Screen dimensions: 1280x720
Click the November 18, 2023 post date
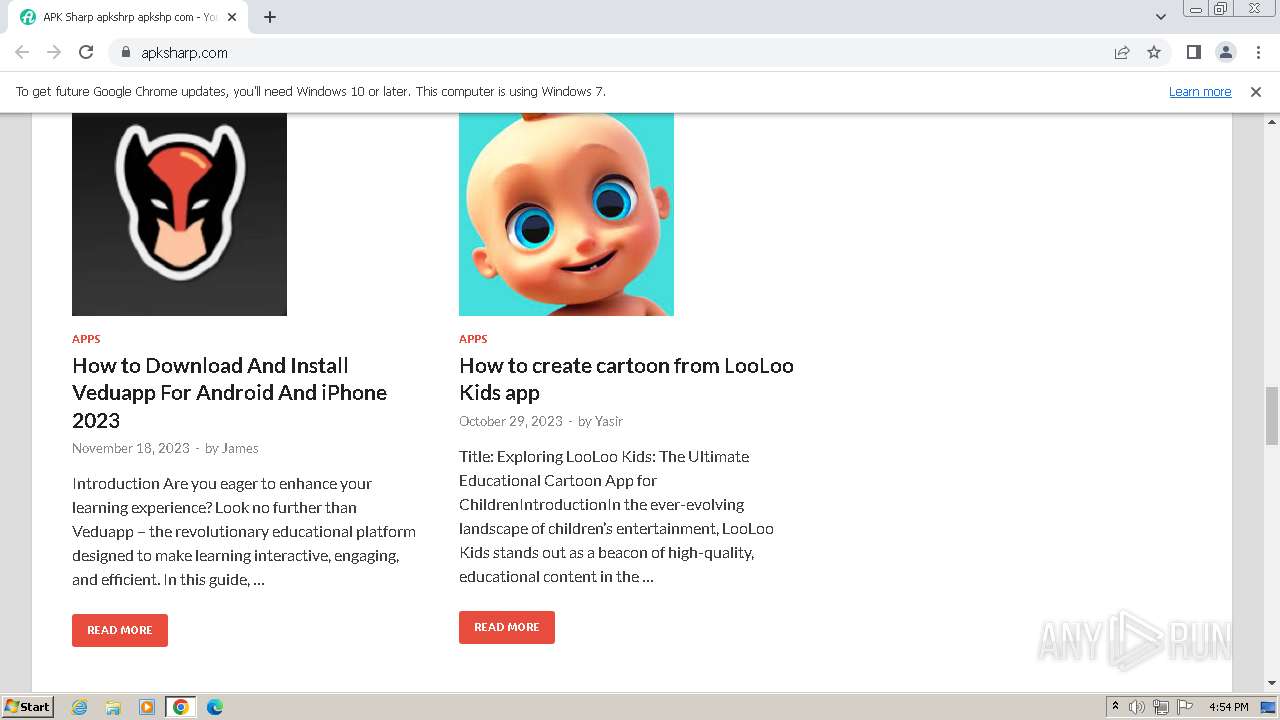click(131, 448)
